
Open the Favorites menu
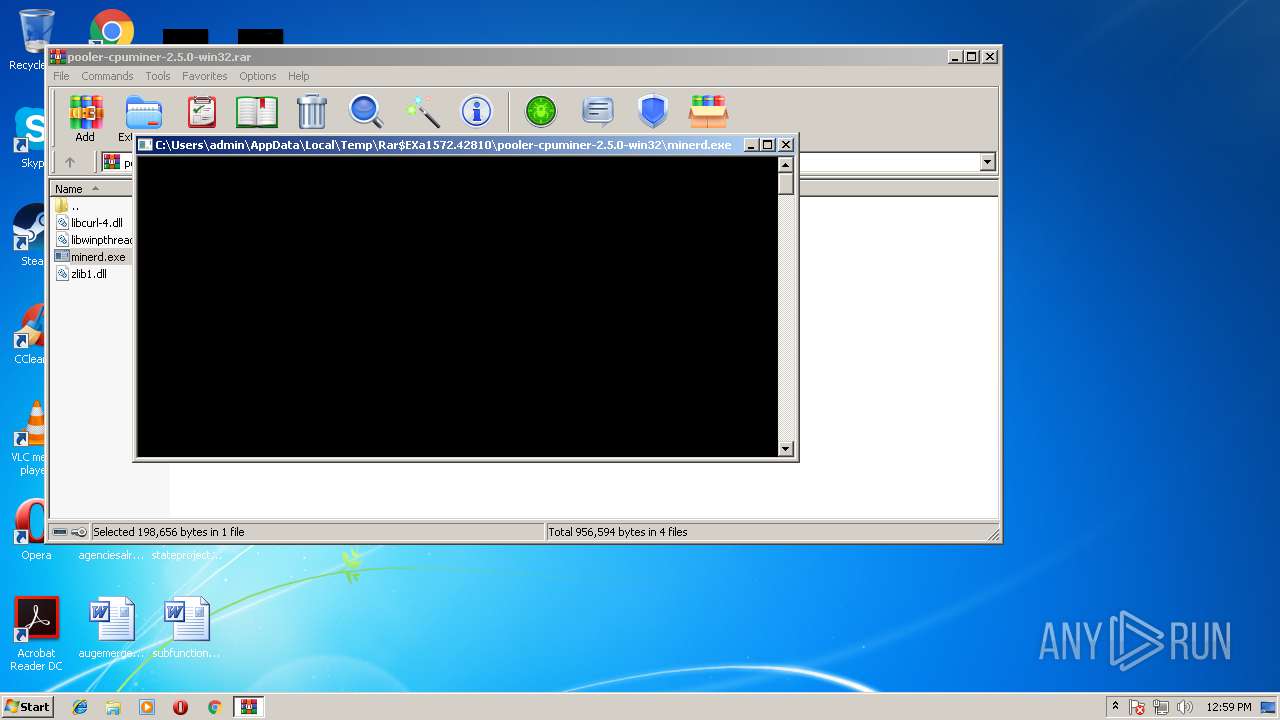pos(204,76)
